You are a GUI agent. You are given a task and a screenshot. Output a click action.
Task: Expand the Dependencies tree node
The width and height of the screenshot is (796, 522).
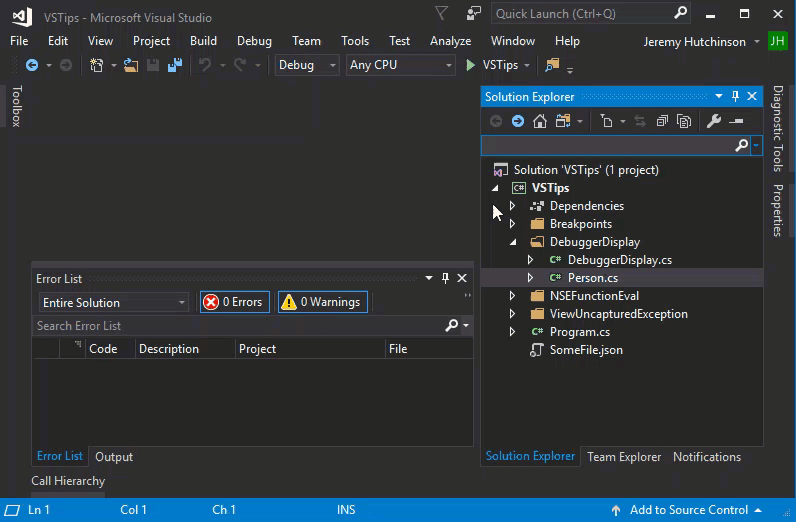click(513, 206)
